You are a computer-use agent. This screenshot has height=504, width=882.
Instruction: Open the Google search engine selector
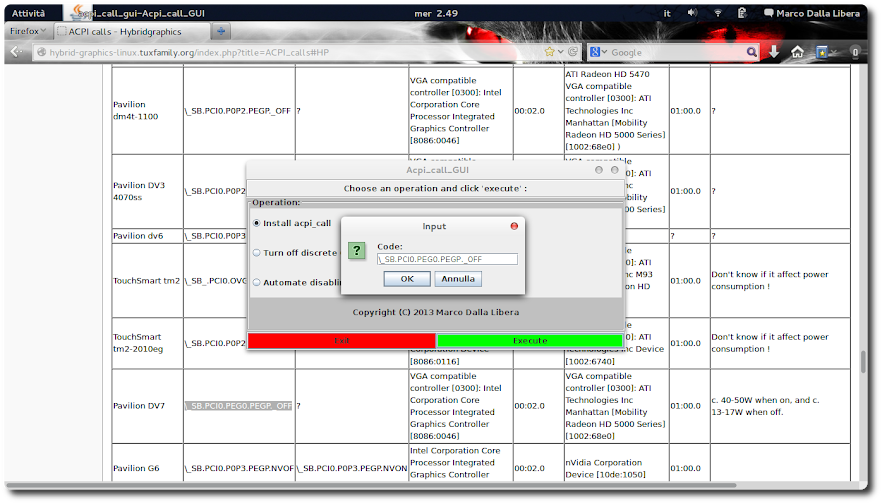click(597, 52)
